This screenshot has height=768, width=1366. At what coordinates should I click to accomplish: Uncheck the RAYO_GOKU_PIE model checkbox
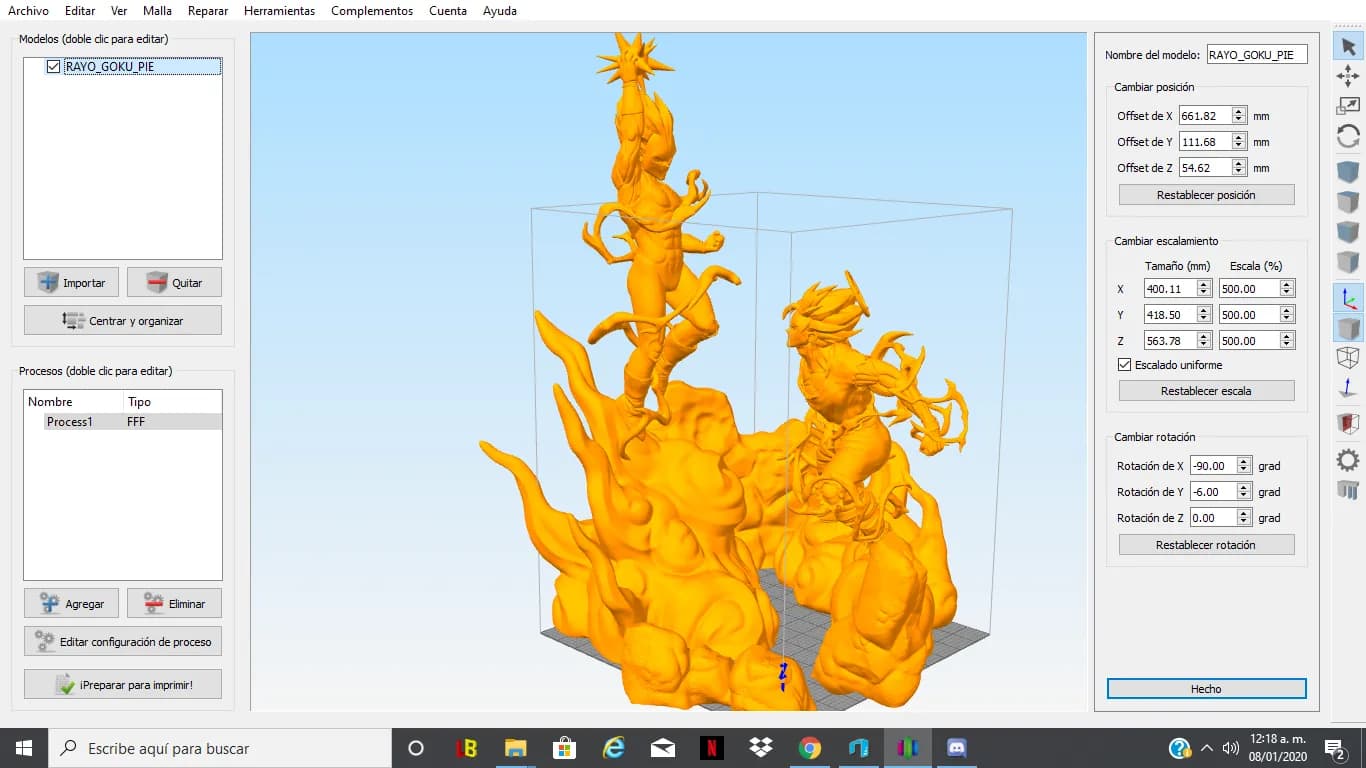tap(54, 67)
